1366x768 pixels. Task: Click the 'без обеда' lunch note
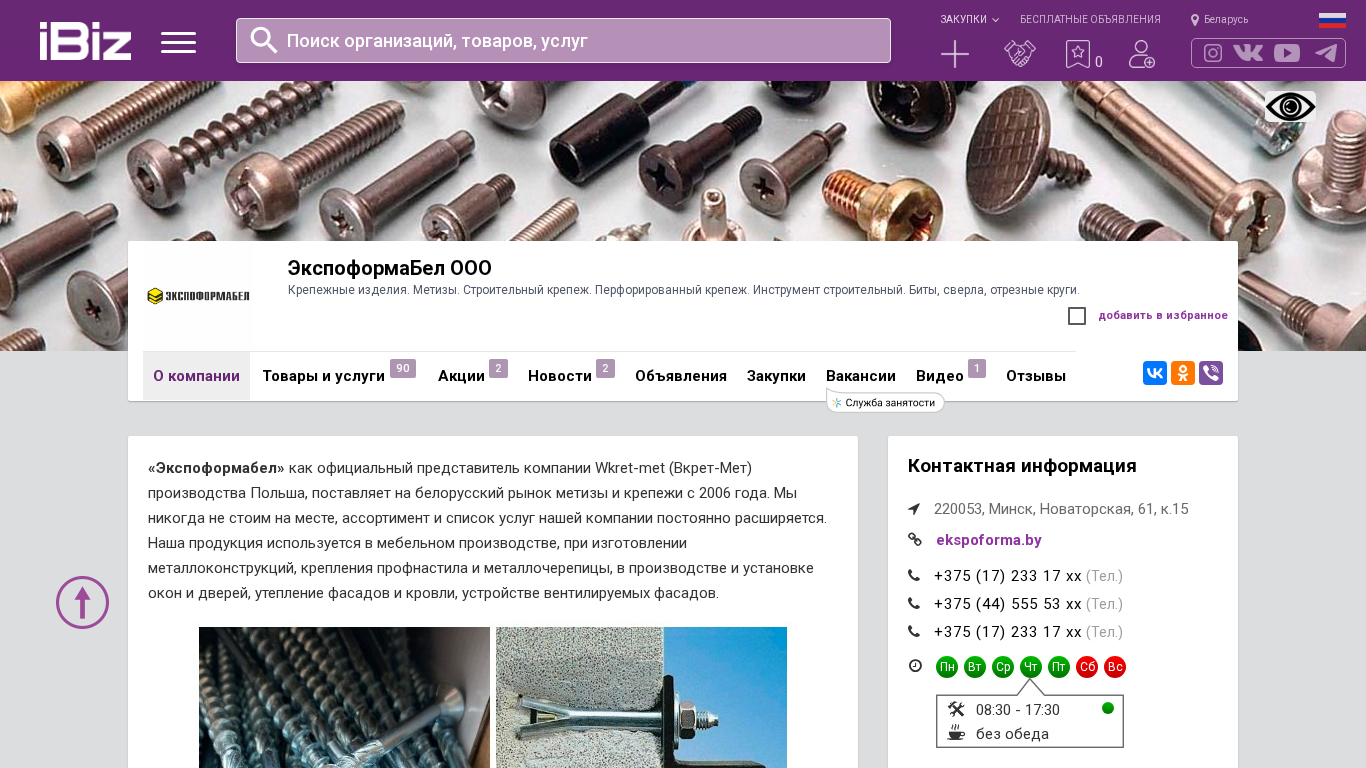1012,734
